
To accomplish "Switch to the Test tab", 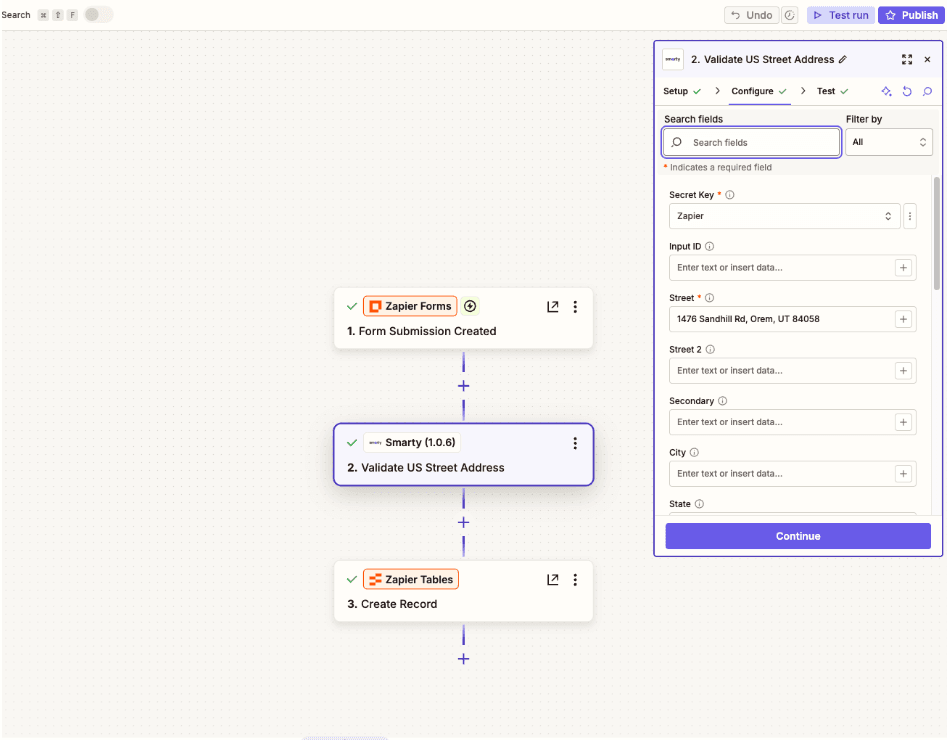I will pos(832,91).
